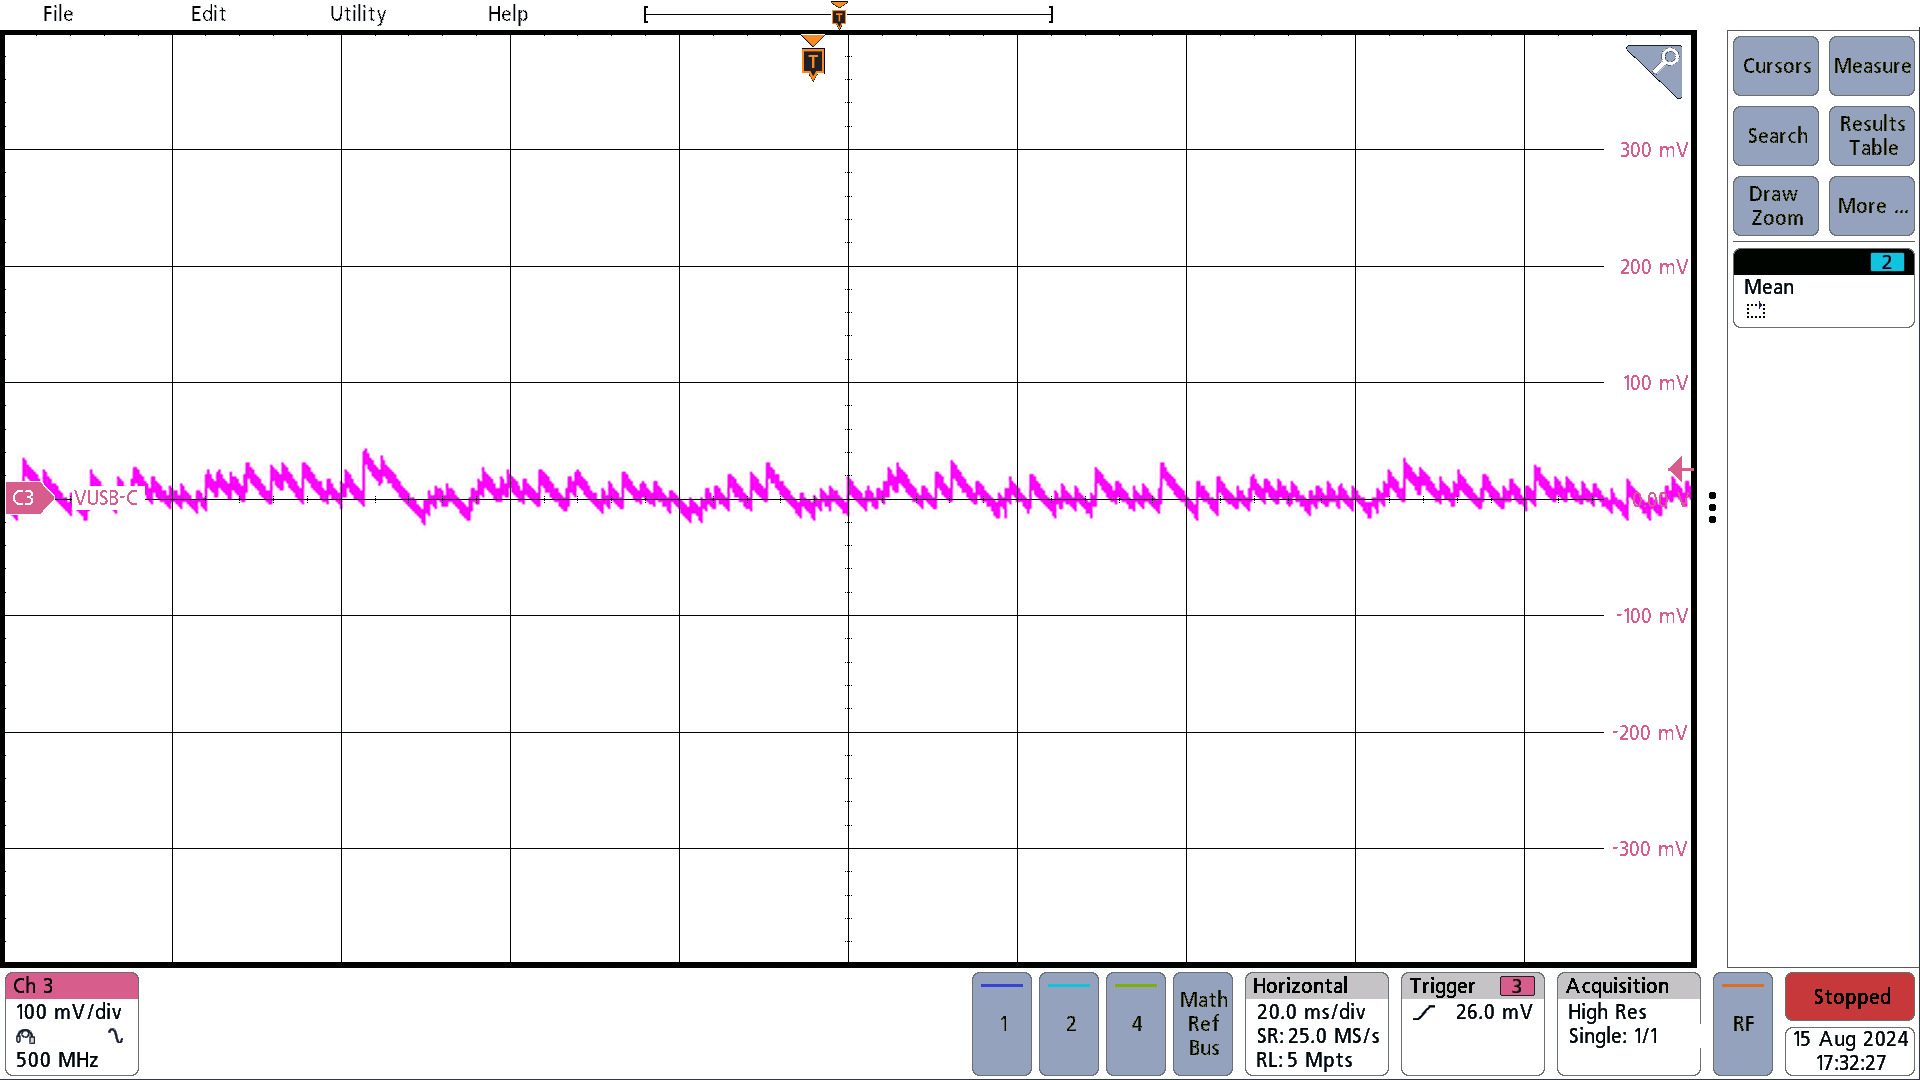Click the Single: 1/1 acquisition count
This screenshot has width=1920, height=1080.
pyautogui.click(x=1613, y=1036)
